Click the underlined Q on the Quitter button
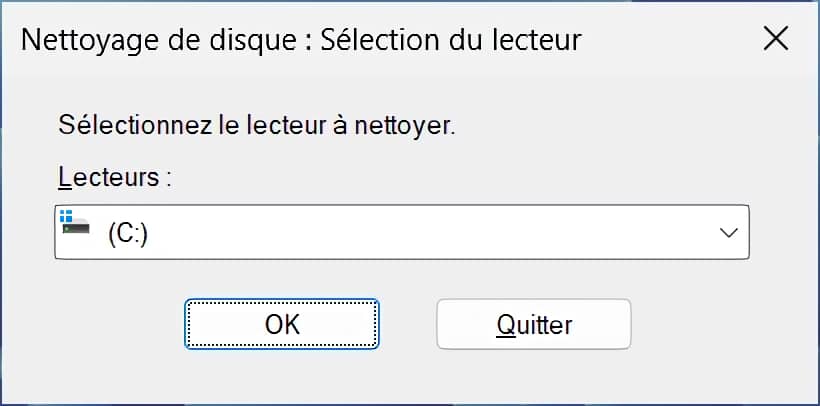820x406 pixels. click(x=506, y=324)
